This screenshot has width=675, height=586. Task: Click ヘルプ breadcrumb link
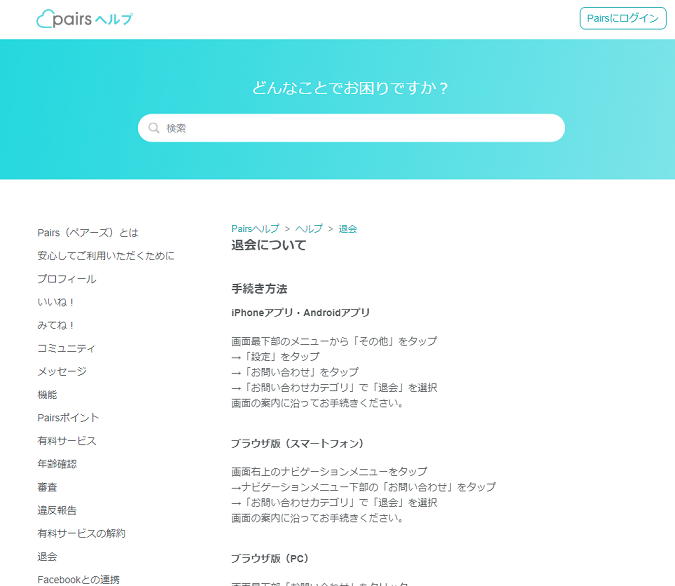(x=309, y=229)
